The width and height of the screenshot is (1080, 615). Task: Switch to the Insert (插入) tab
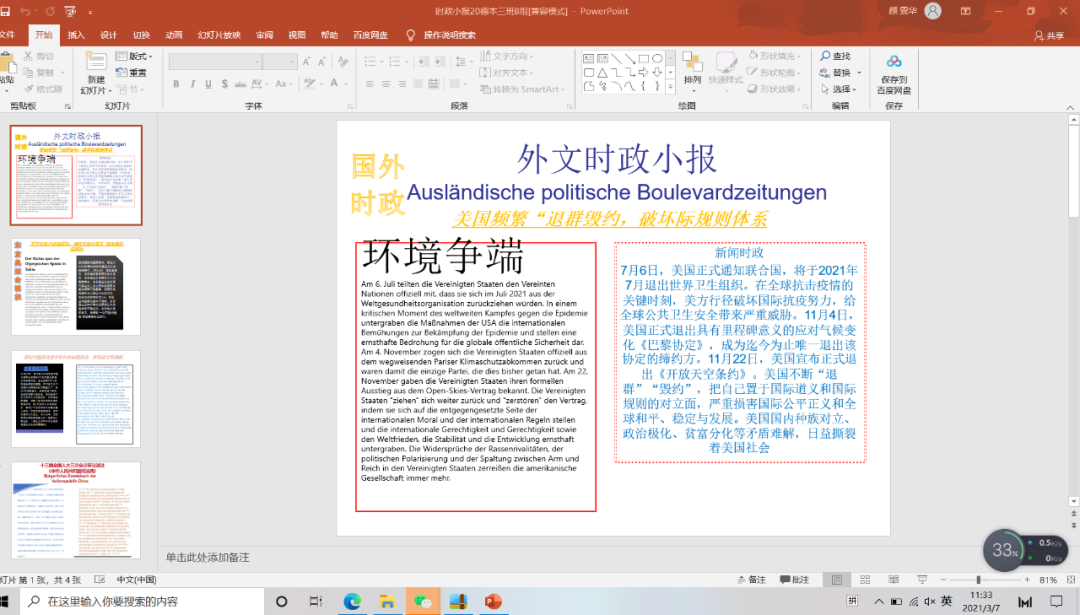[76, 35]
